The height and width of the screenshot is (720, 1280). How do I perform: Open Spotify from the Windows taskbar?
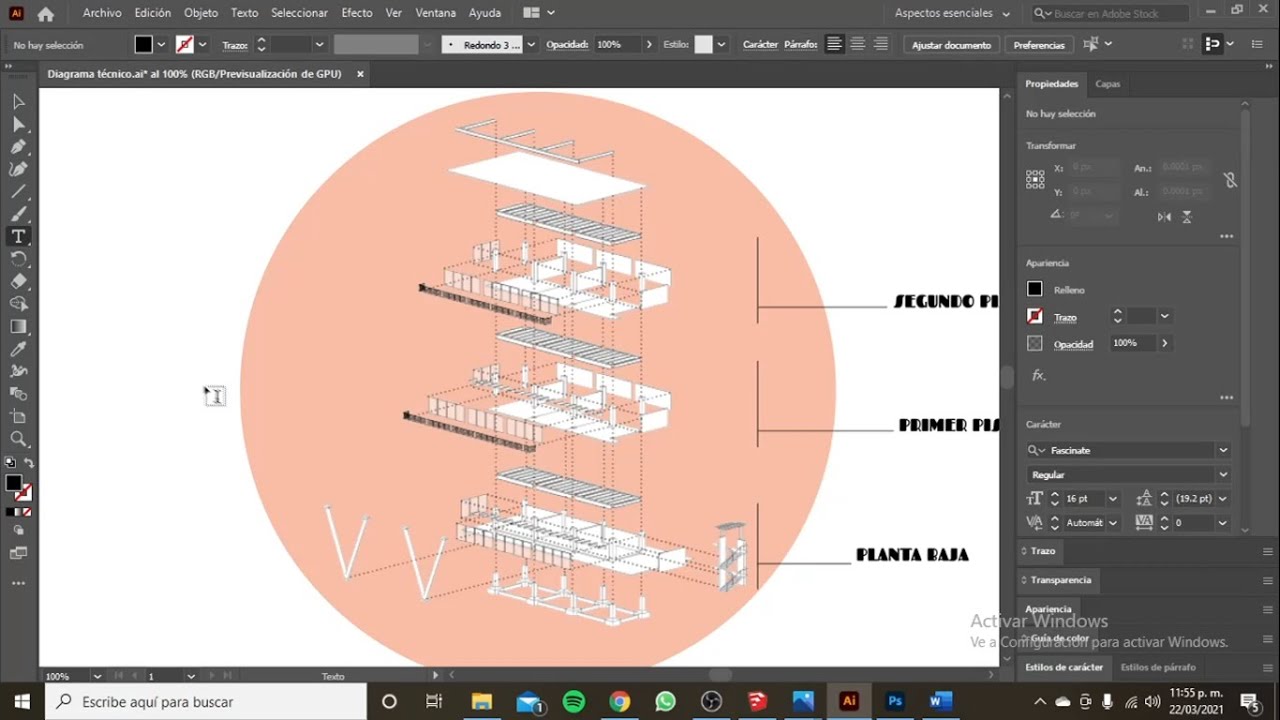coord(574,701)
